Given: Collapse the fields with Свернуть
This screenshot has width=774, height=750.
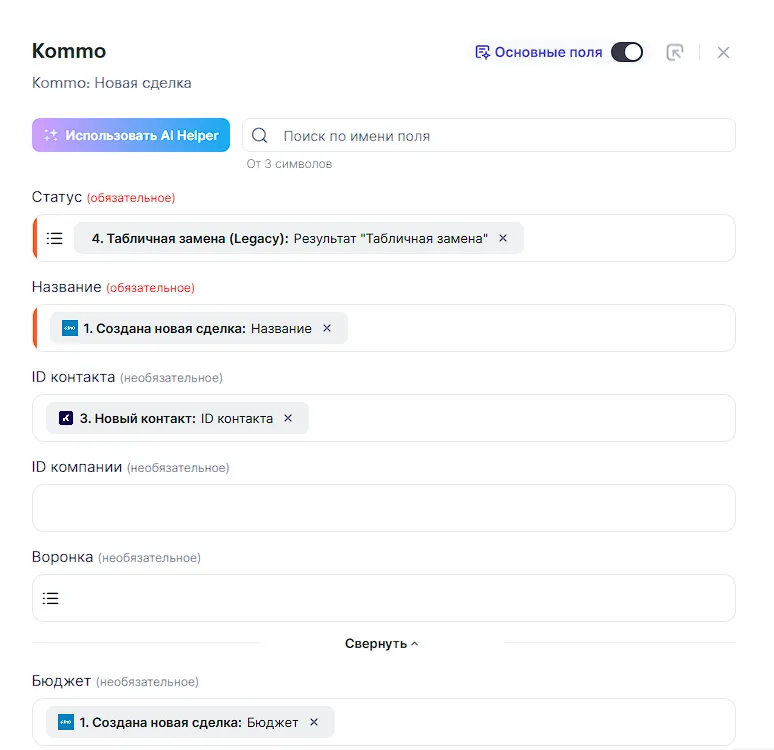Looking at the screenshot, I should (x=382, y=644).
